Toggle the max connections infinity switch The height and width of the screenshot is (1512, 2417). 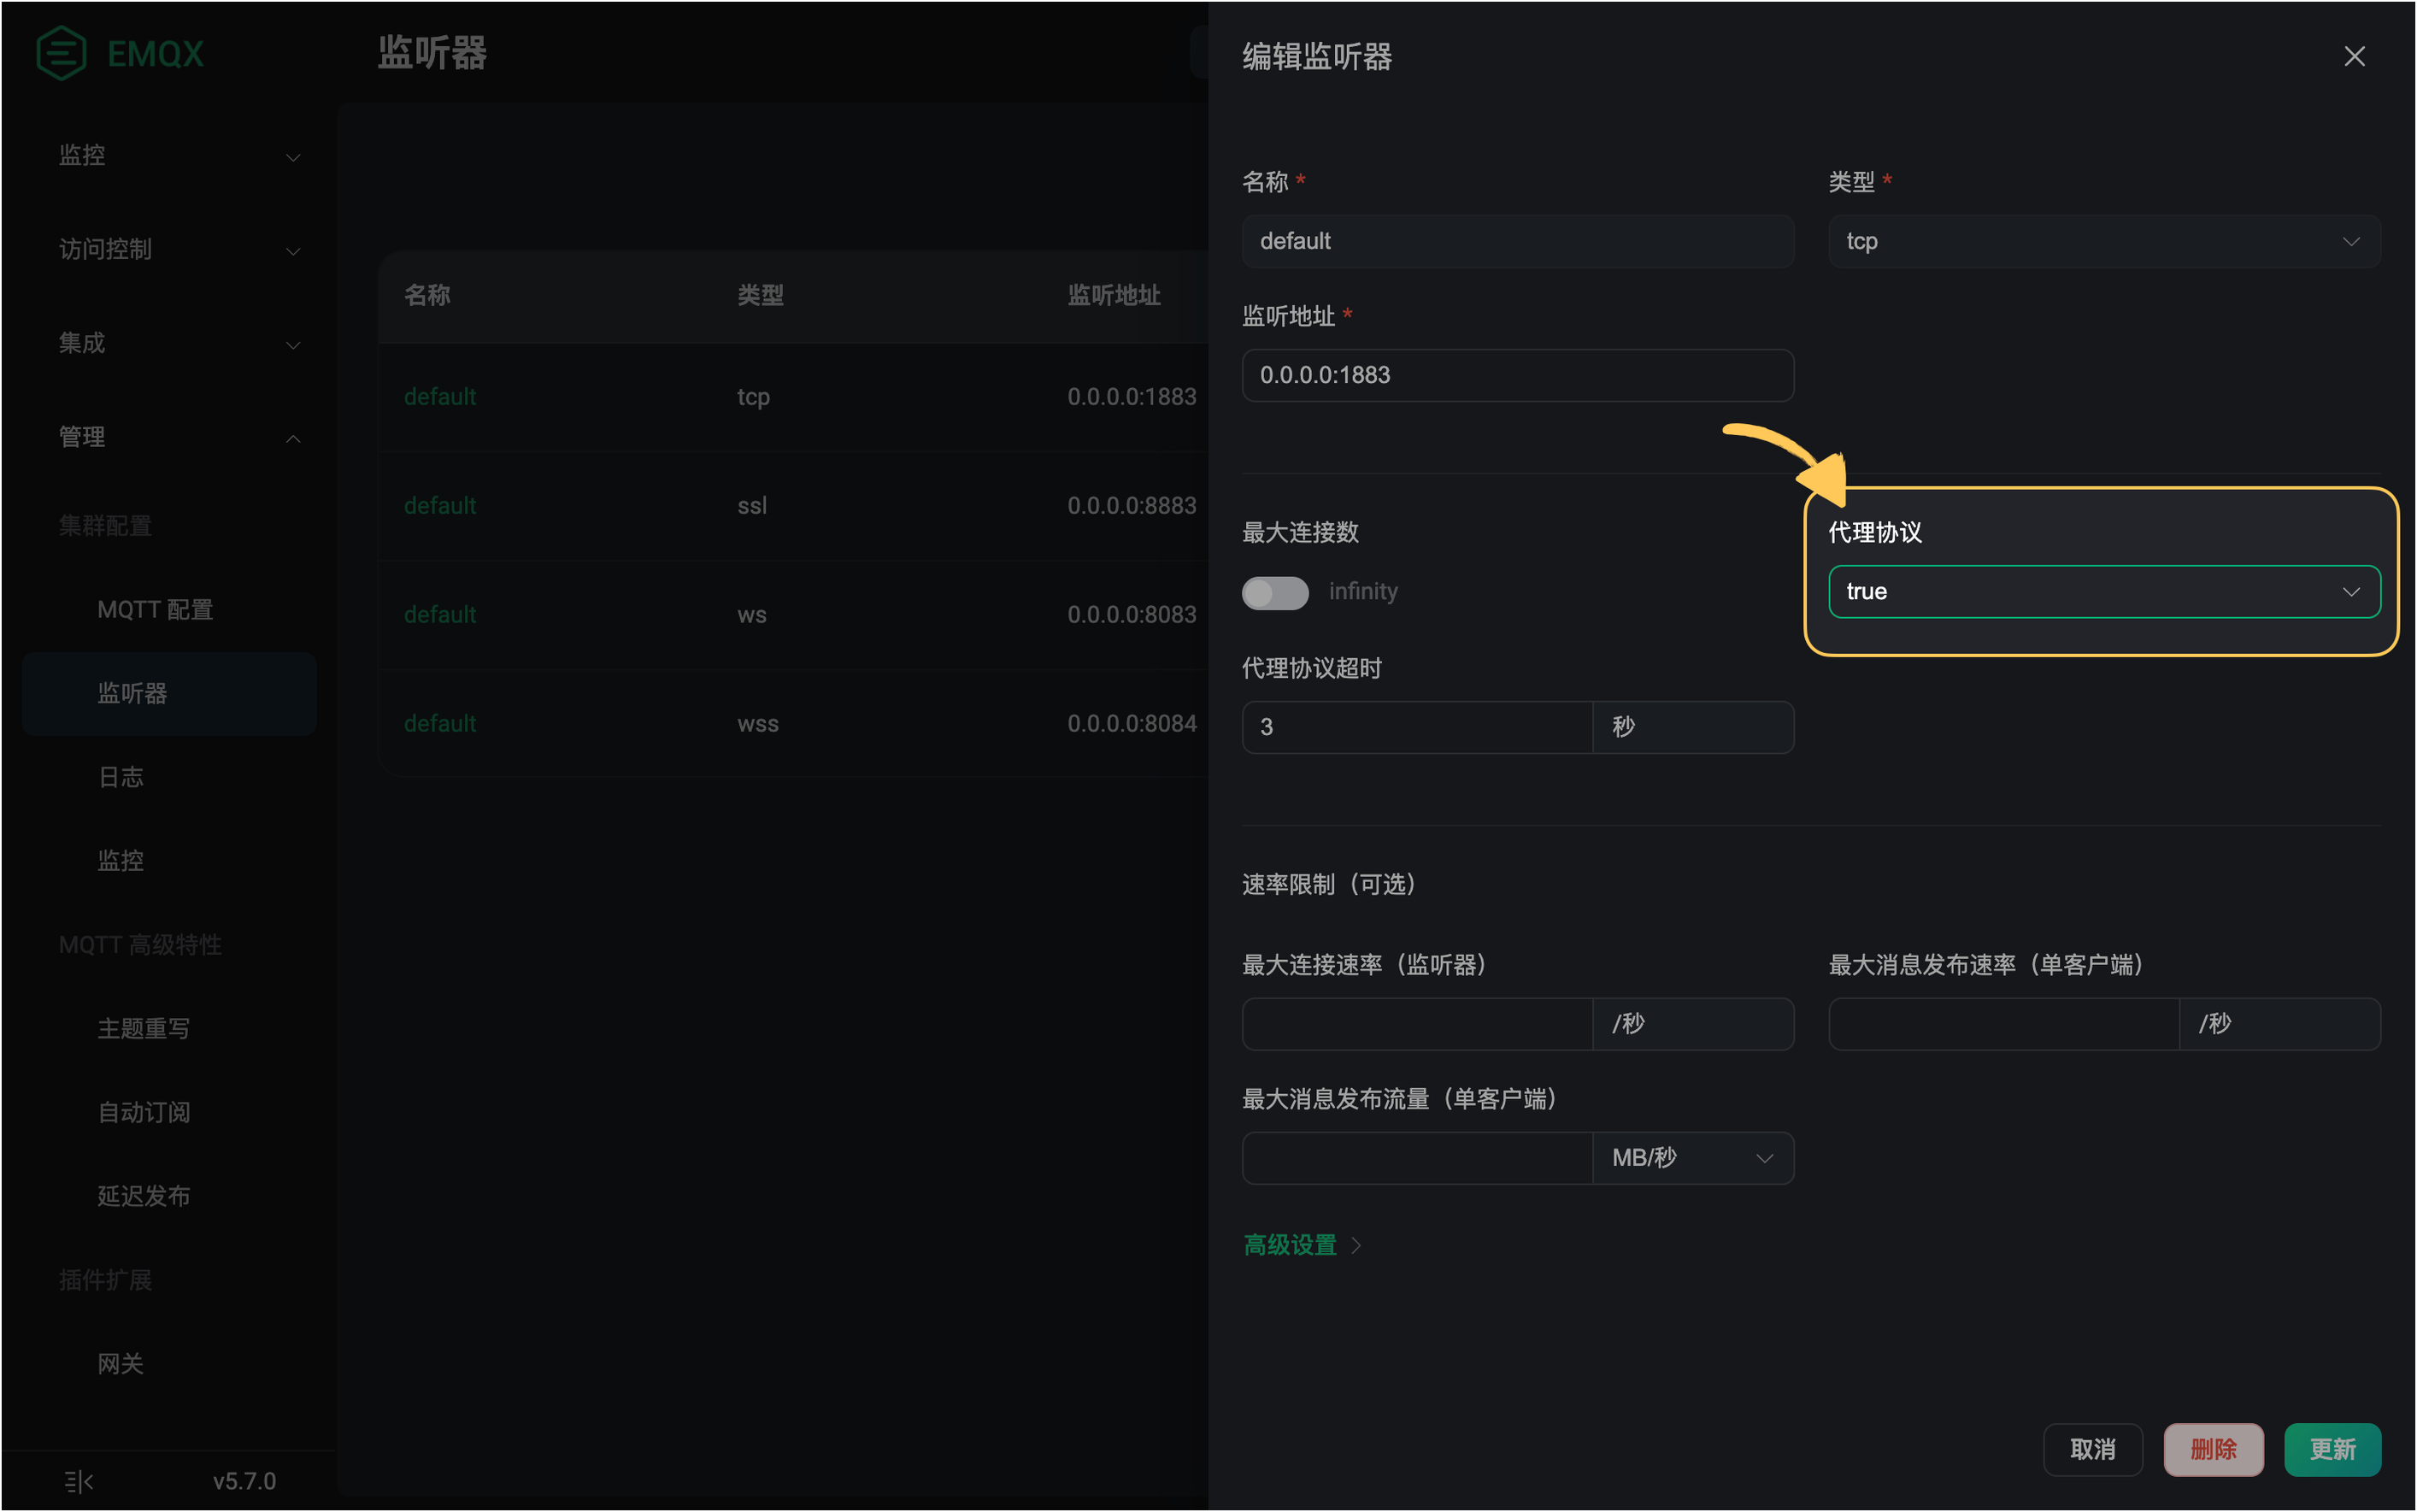pos(1275,593)
